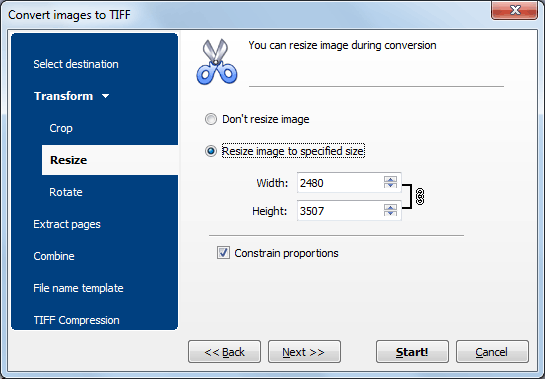545x379 pixels.
Task: Open the Combine section
Action: (54, 256)
